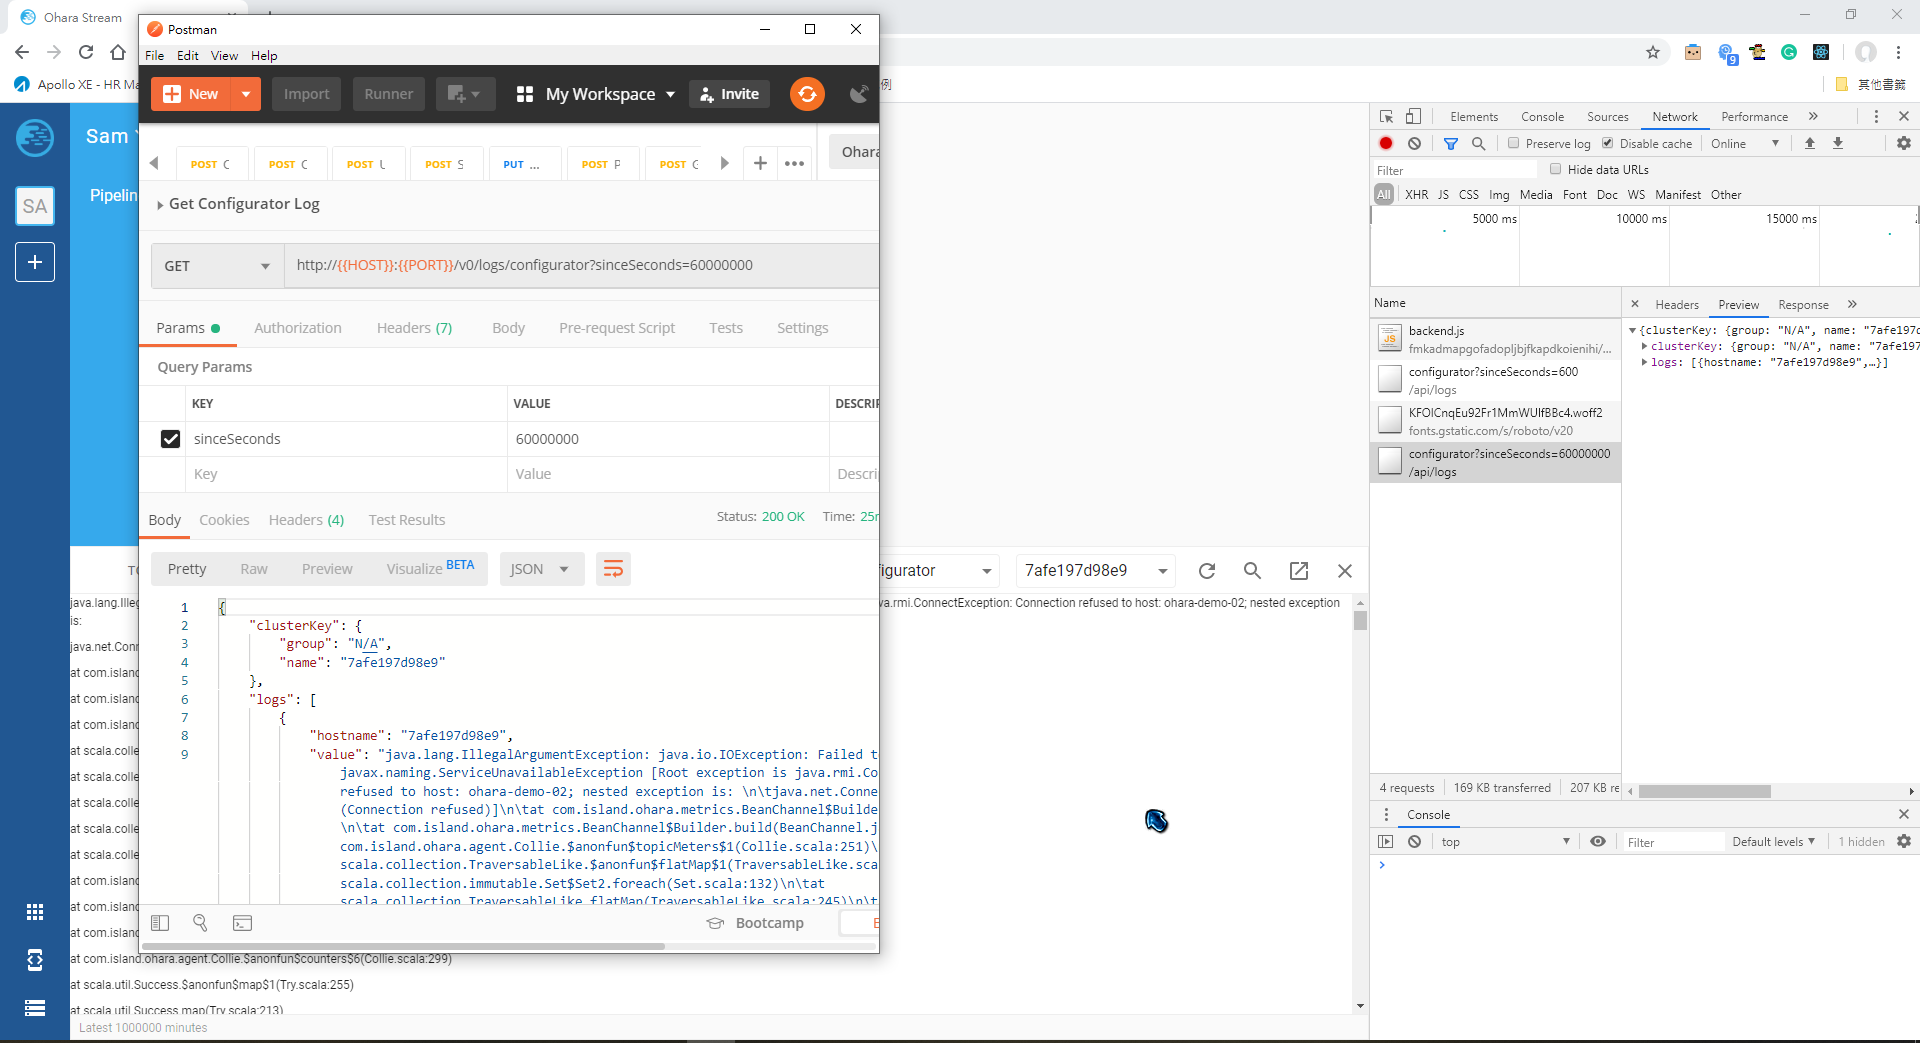
Task: Export HAR file in Network panel
Action: pyautogui.click(x=1838, y=143)
